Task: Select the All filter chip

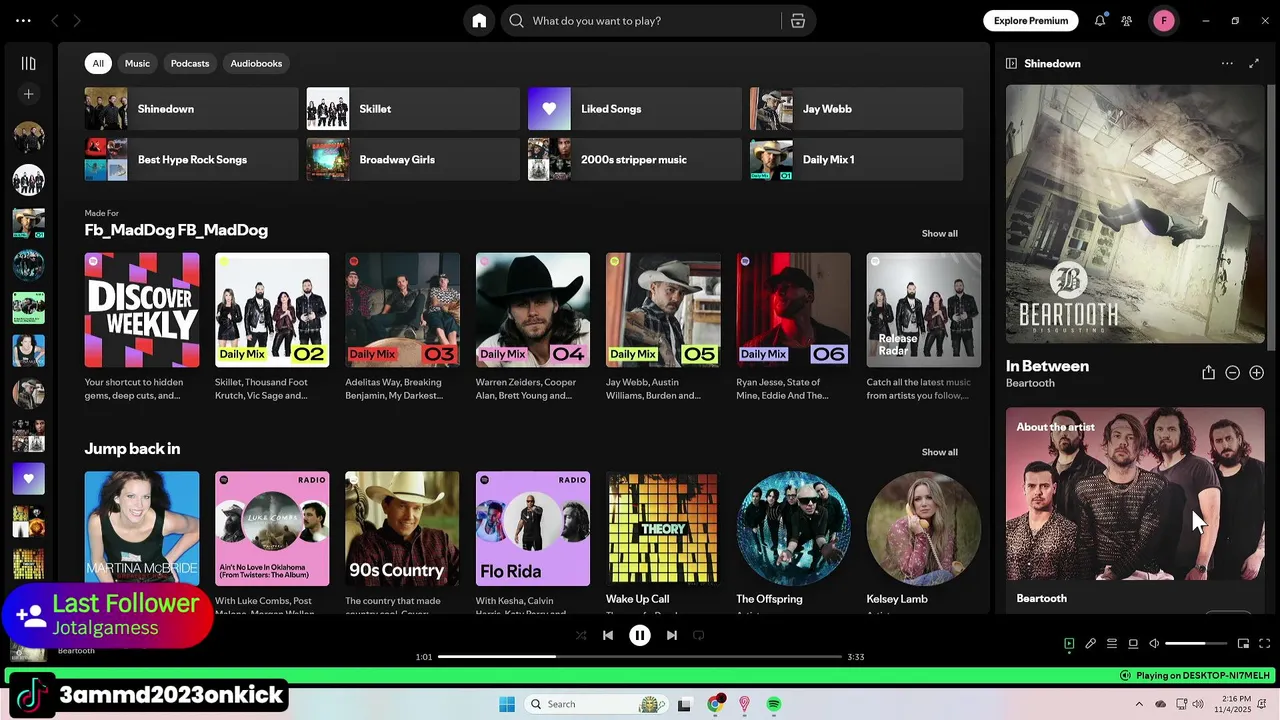Action: (98, 63)
